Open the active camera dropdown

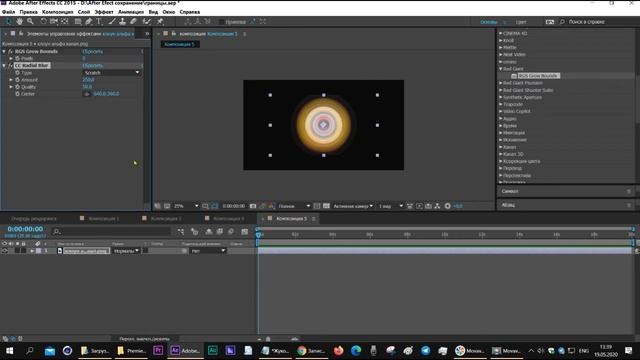[353, 206]
